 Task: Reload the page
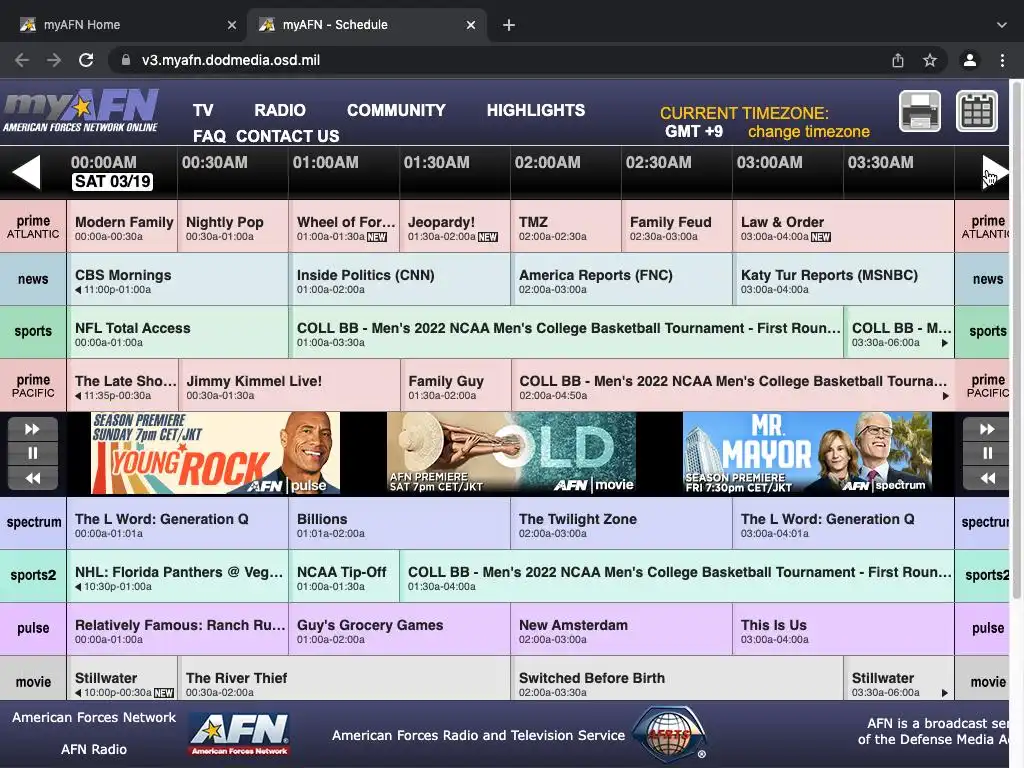[x=86, y=60]
